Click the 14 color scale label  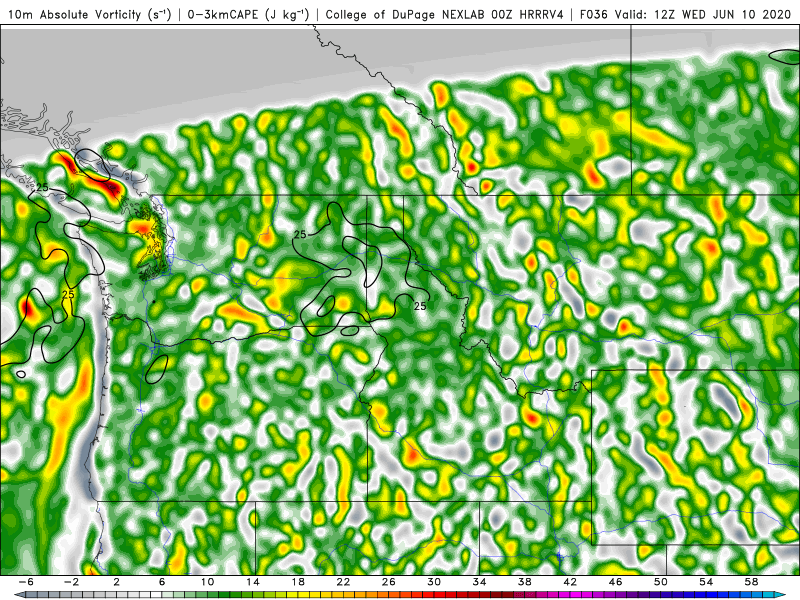click(x=253, y=582)
